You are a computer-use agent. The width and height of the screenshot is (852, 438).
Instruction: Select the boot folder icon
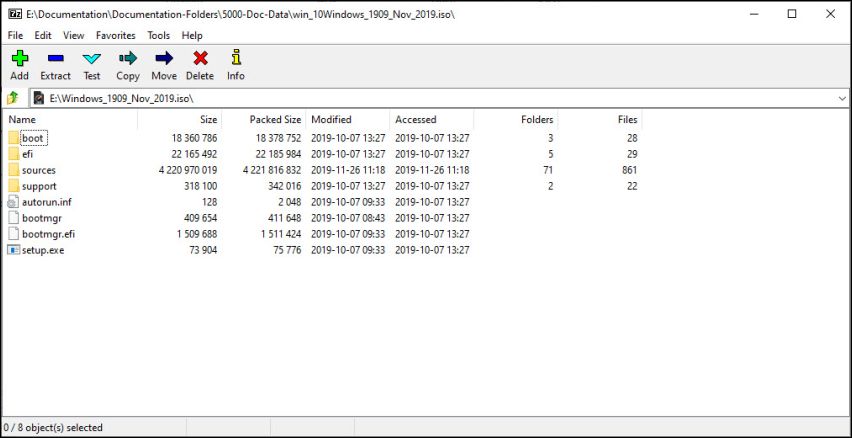tap(14, 138)
